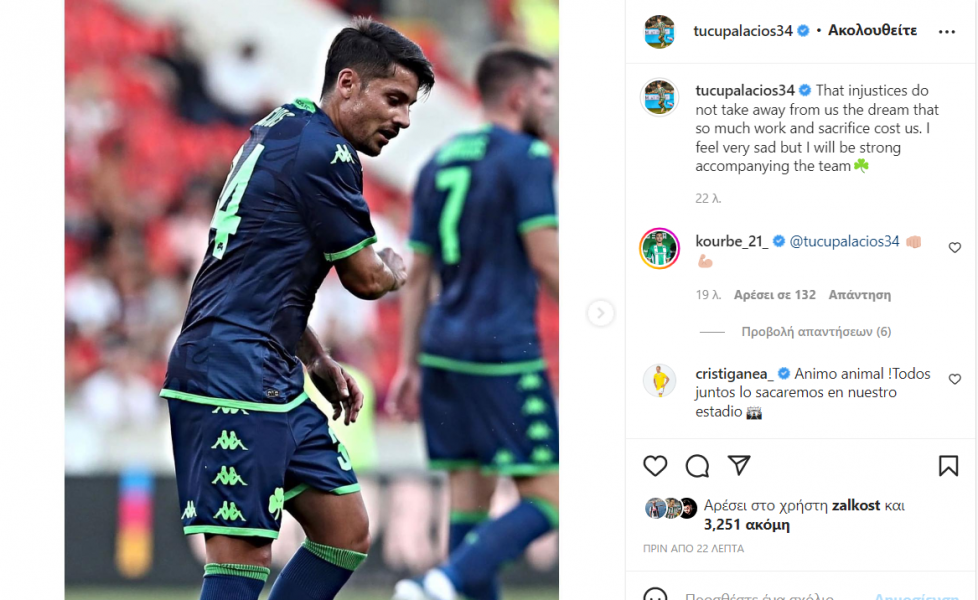Open tucupalacios34 profile from header username
The image size is (978, 600).
pos(743,31)
